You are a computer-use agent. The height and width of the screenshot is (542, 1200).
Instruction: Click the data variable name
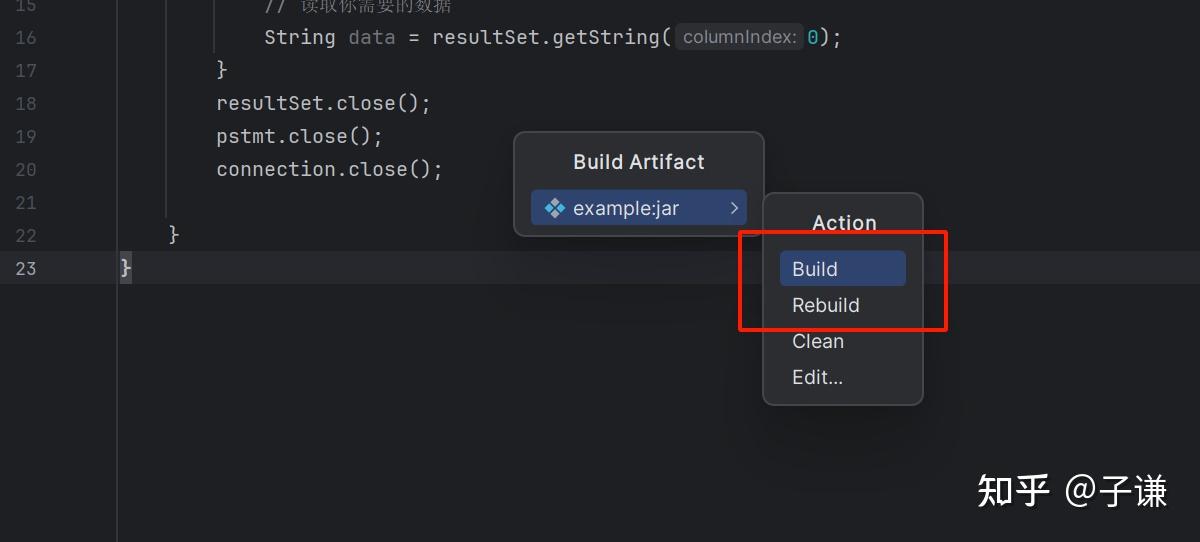372,37
